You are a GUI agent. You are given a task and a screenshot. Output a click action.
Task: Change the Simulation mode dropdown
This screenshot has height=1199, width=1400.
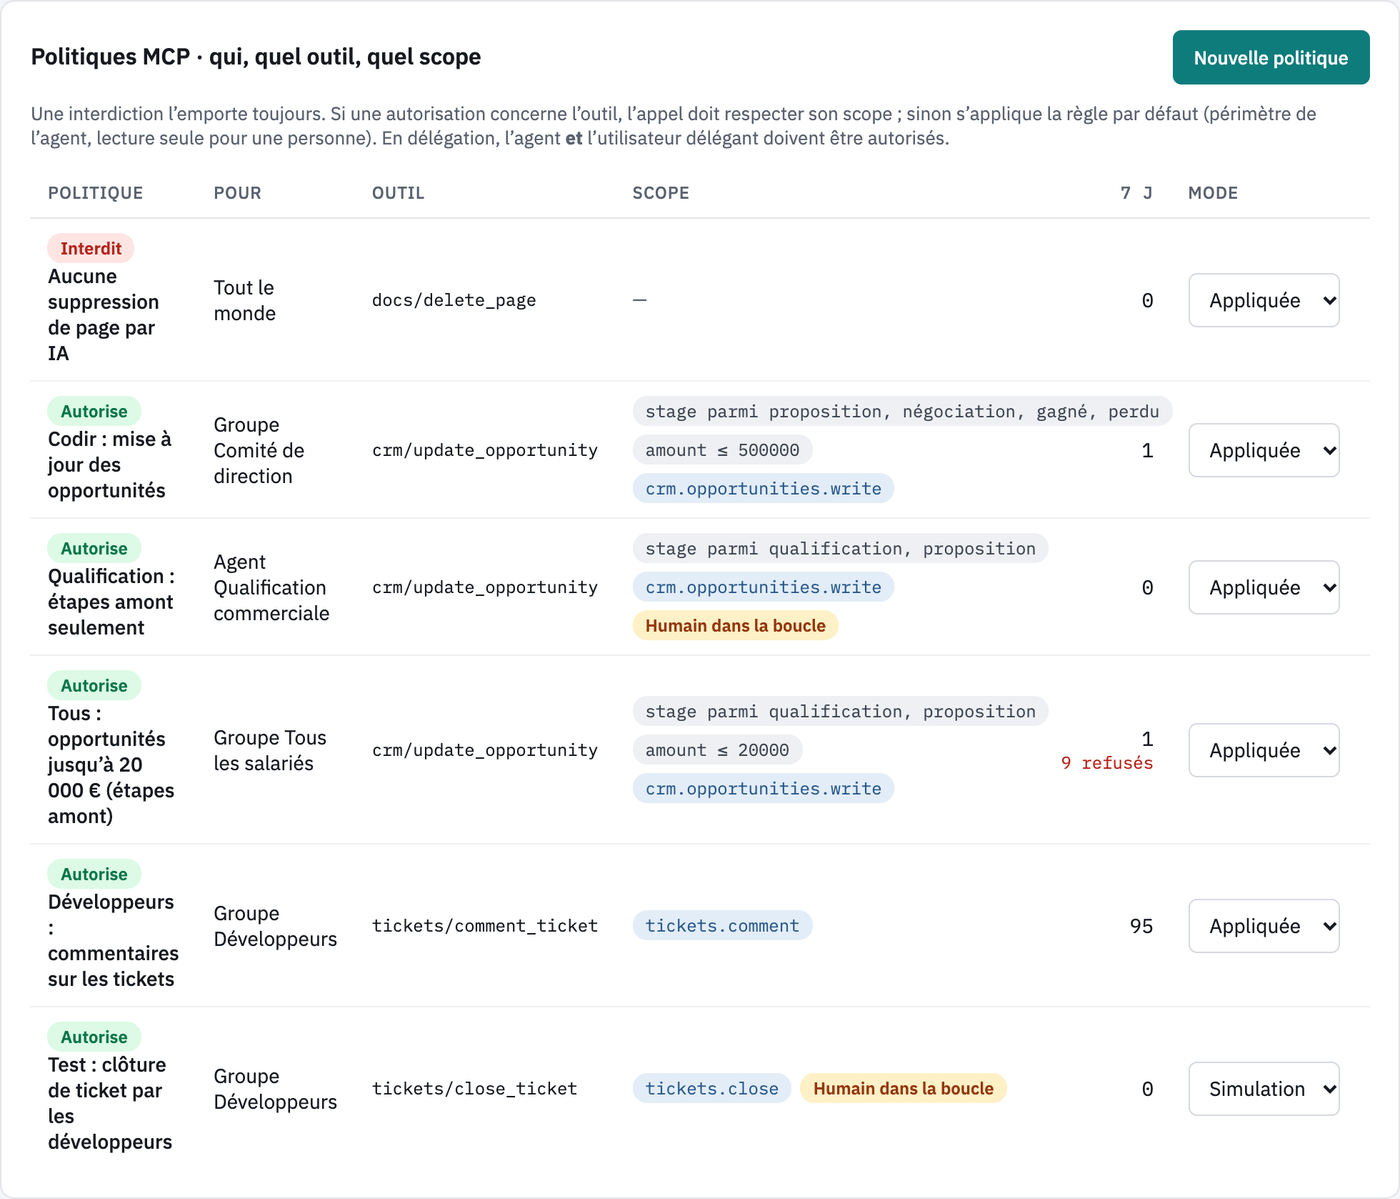coord(1264,1089)
